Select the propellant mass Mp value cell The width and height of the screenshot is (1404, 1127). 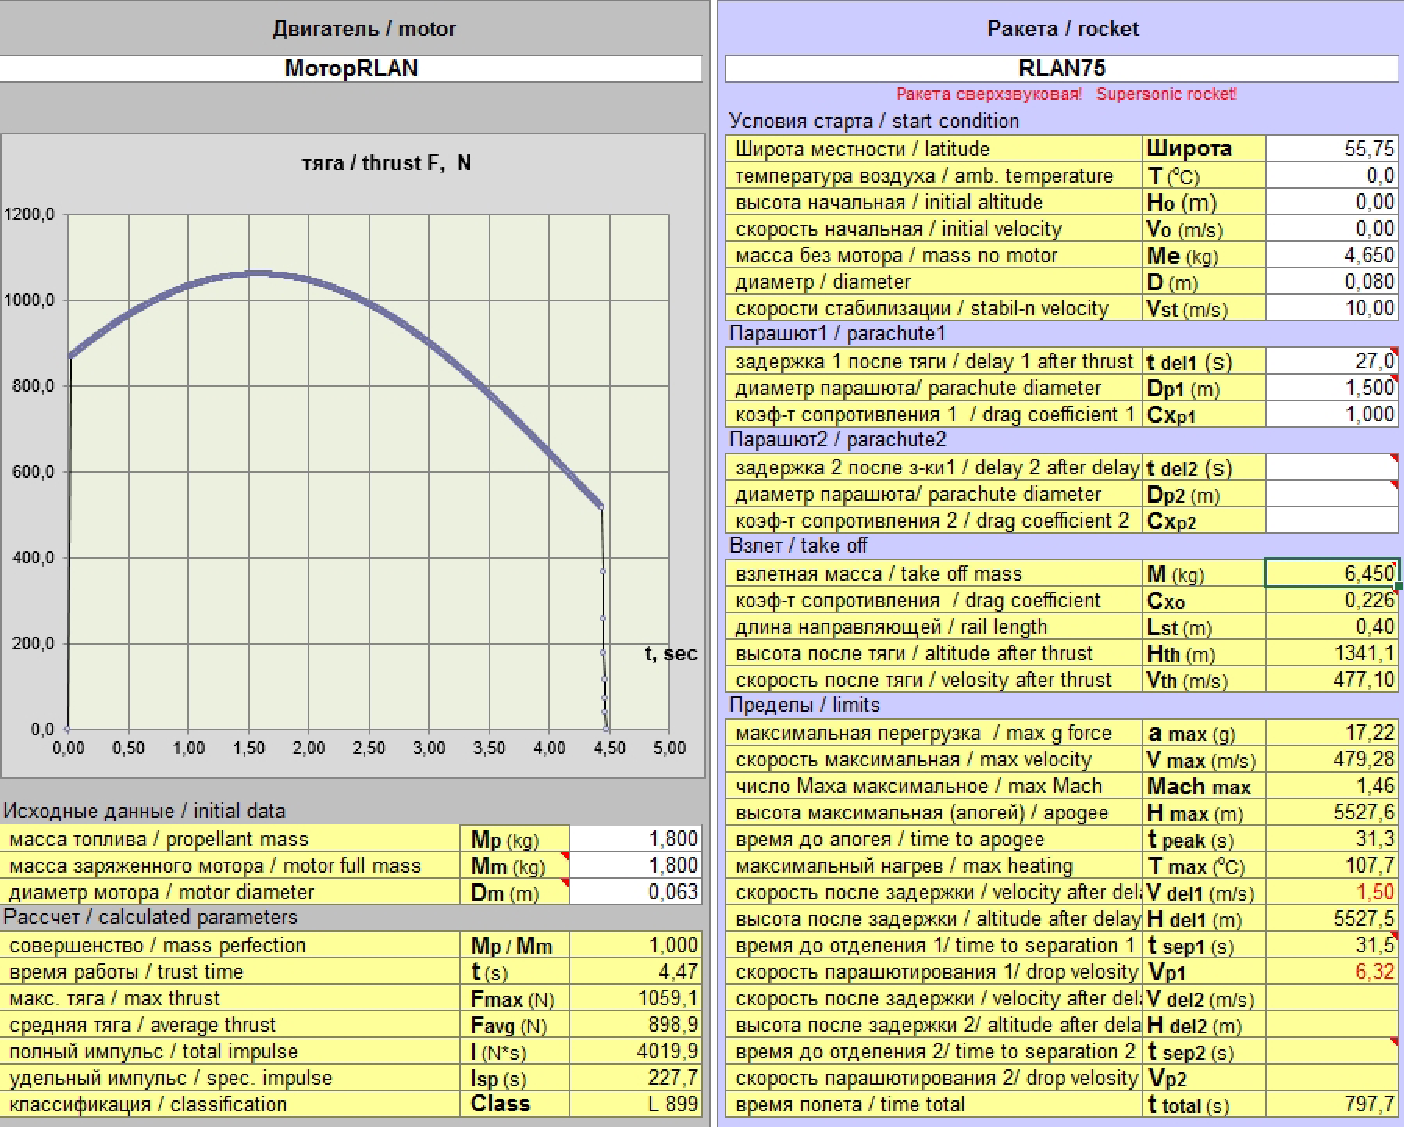coord(635,838)
